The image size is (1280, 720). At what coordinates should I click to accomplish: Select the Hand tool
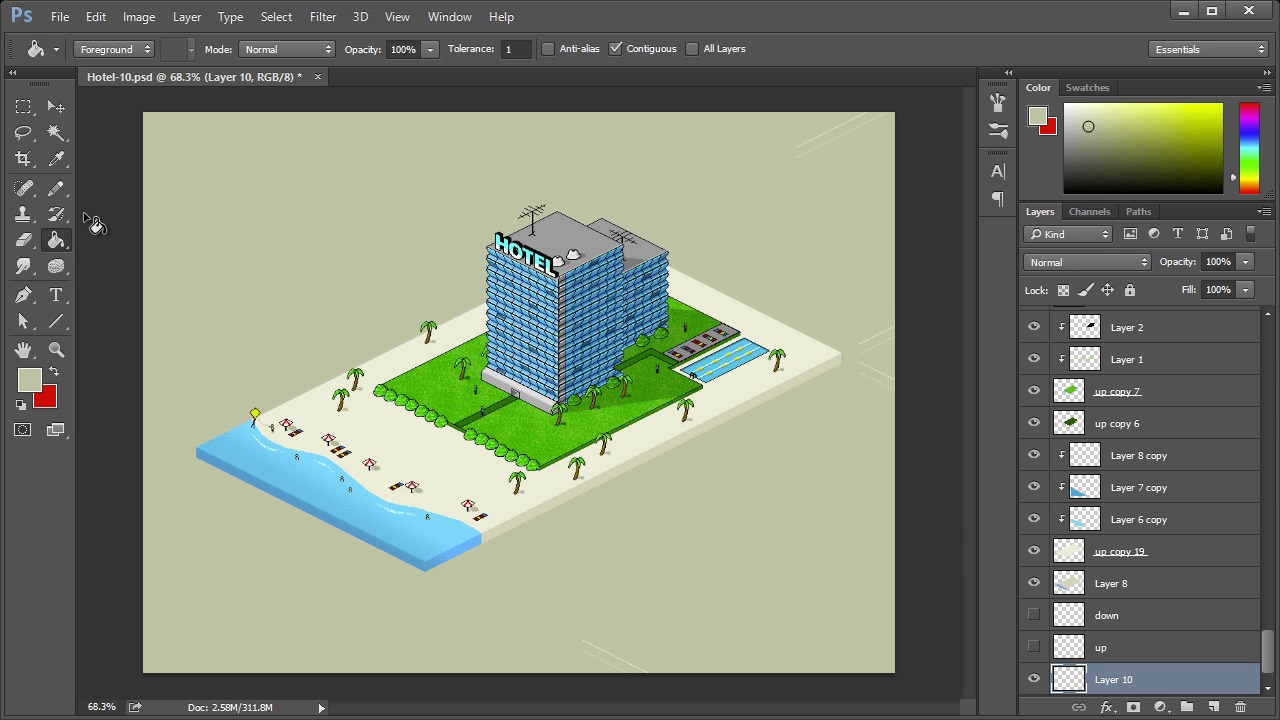click(23, 350)
